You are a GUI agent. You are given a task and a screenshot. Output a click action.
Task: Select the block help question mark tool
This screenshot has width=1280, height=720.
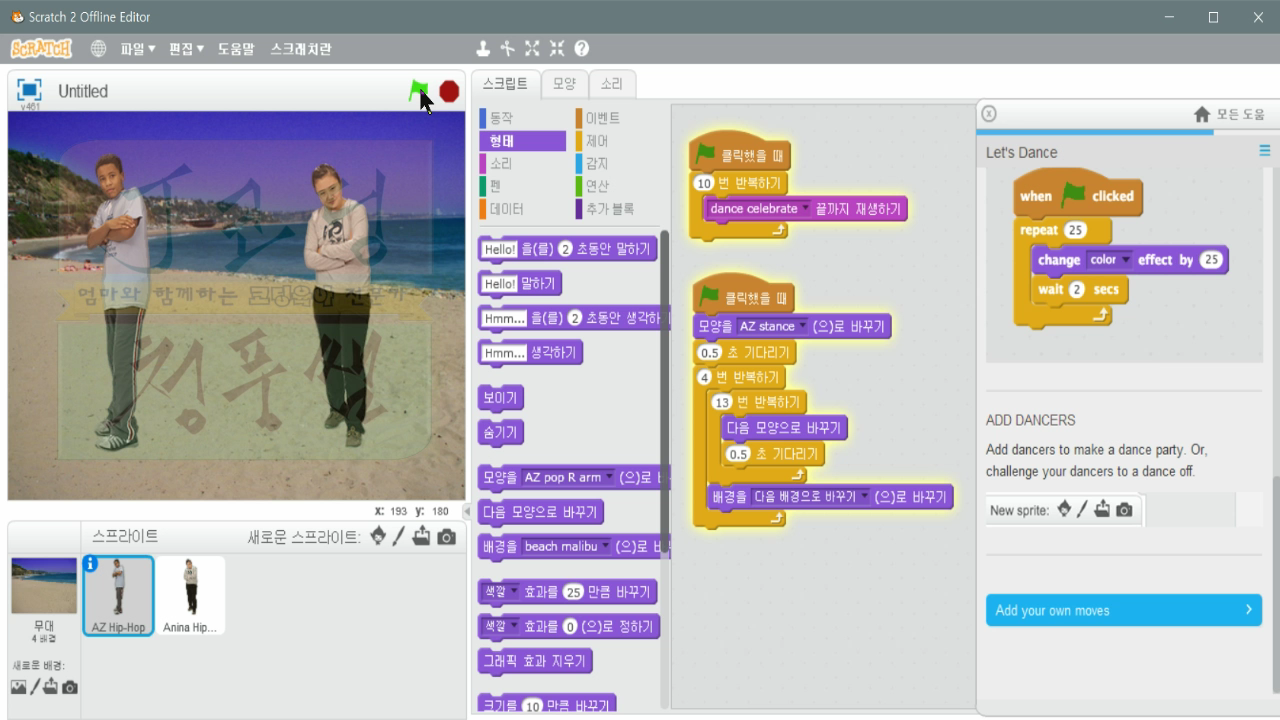pyautogui.click(x=581, y=49)
